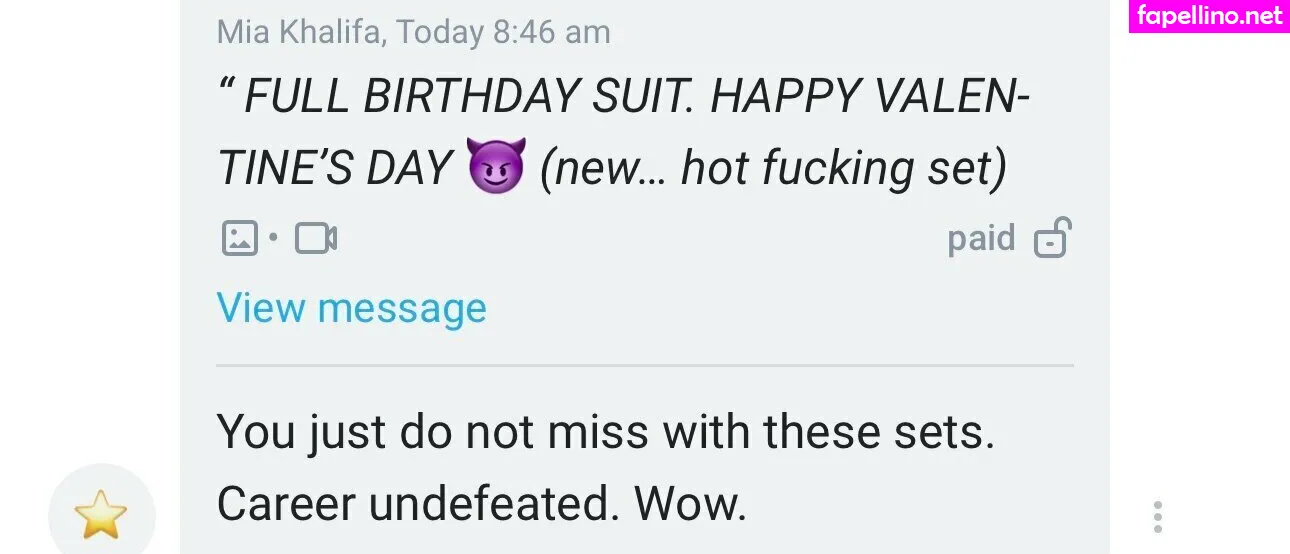The width and height of the screenshot is (1290, 554).
Task: Tap the gold star avatar icon
Action: (x=101, y=515)
